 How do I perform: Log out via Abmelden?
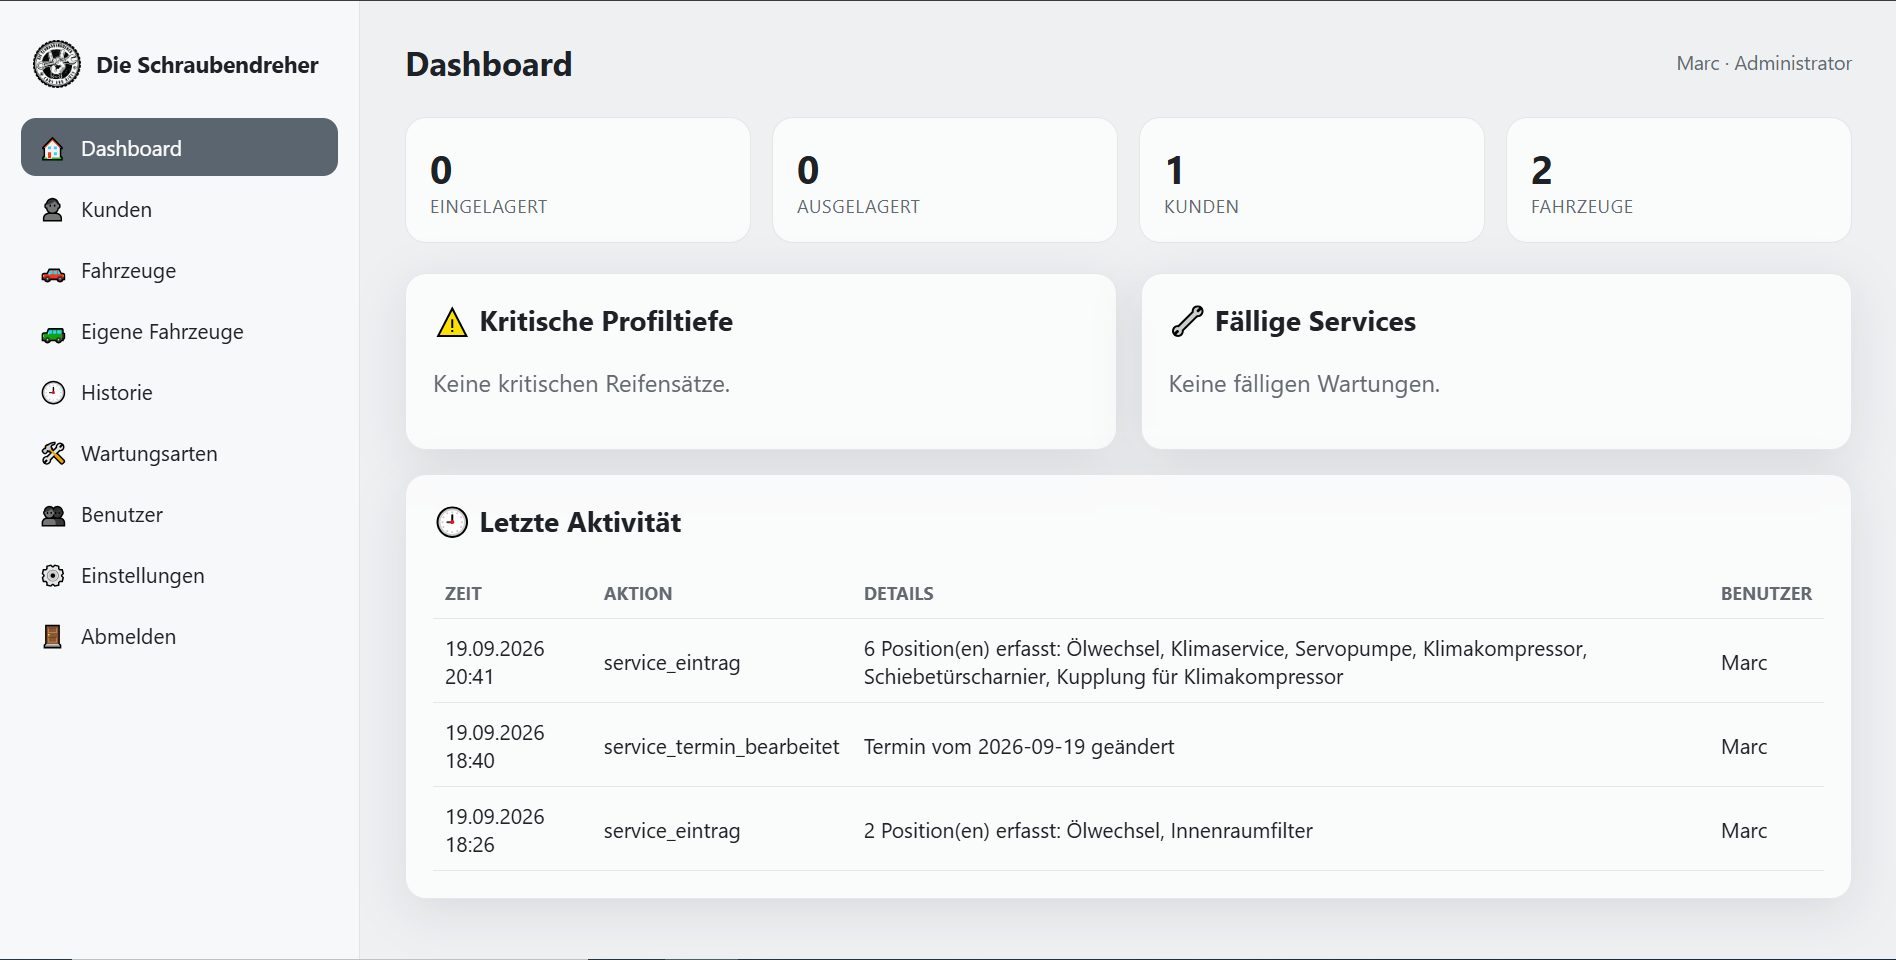179,637
